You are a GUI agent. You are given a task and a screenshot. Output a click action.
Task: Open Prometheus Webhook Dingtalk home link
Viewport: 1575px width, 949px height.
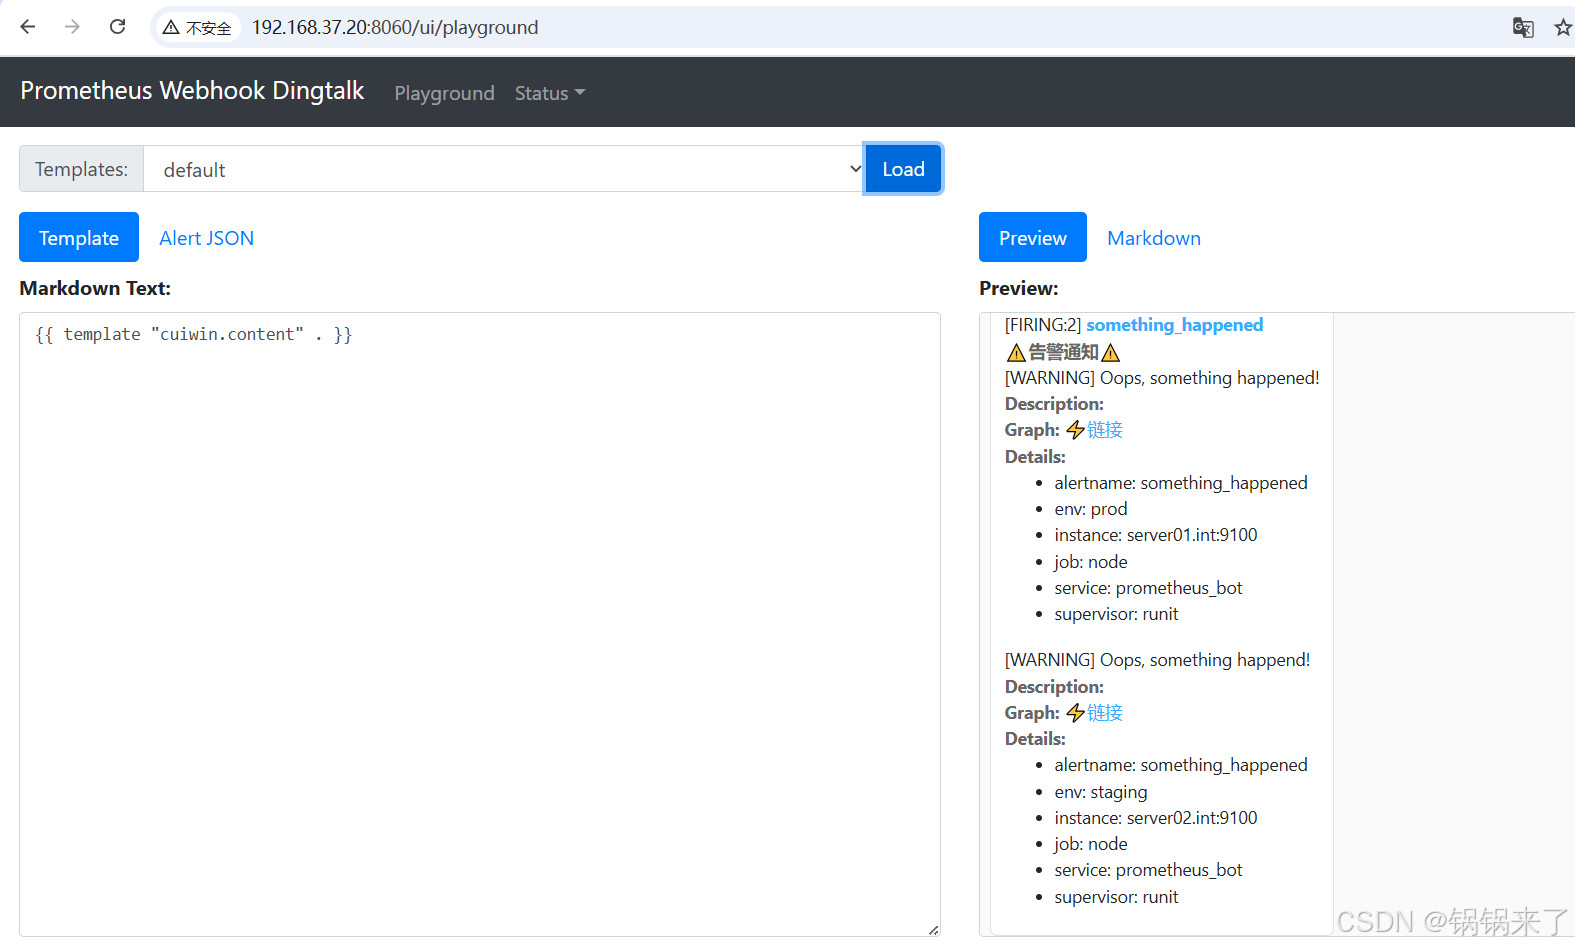pos(192,91)
